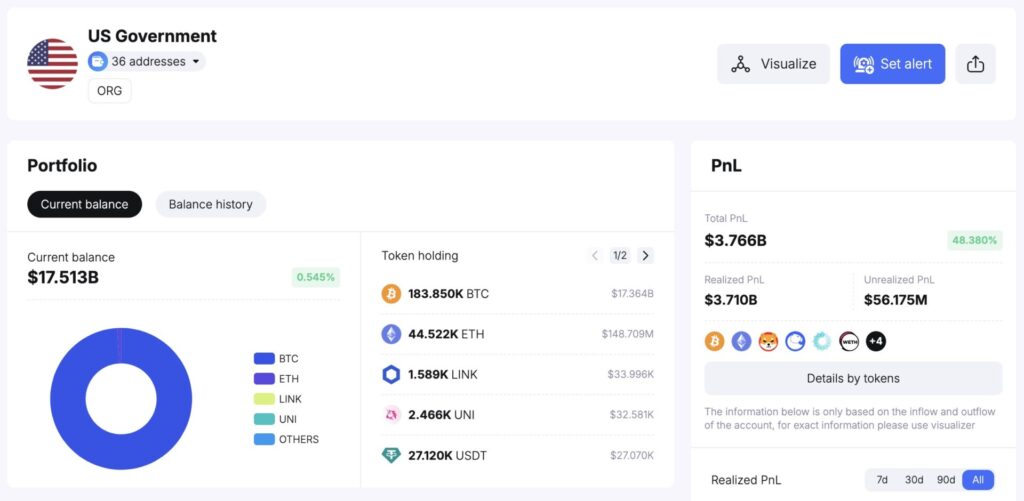The image size is (1024, 501).
Task: Click the share/export icon button
Action: pyautogui.click(x=976, y=64)
